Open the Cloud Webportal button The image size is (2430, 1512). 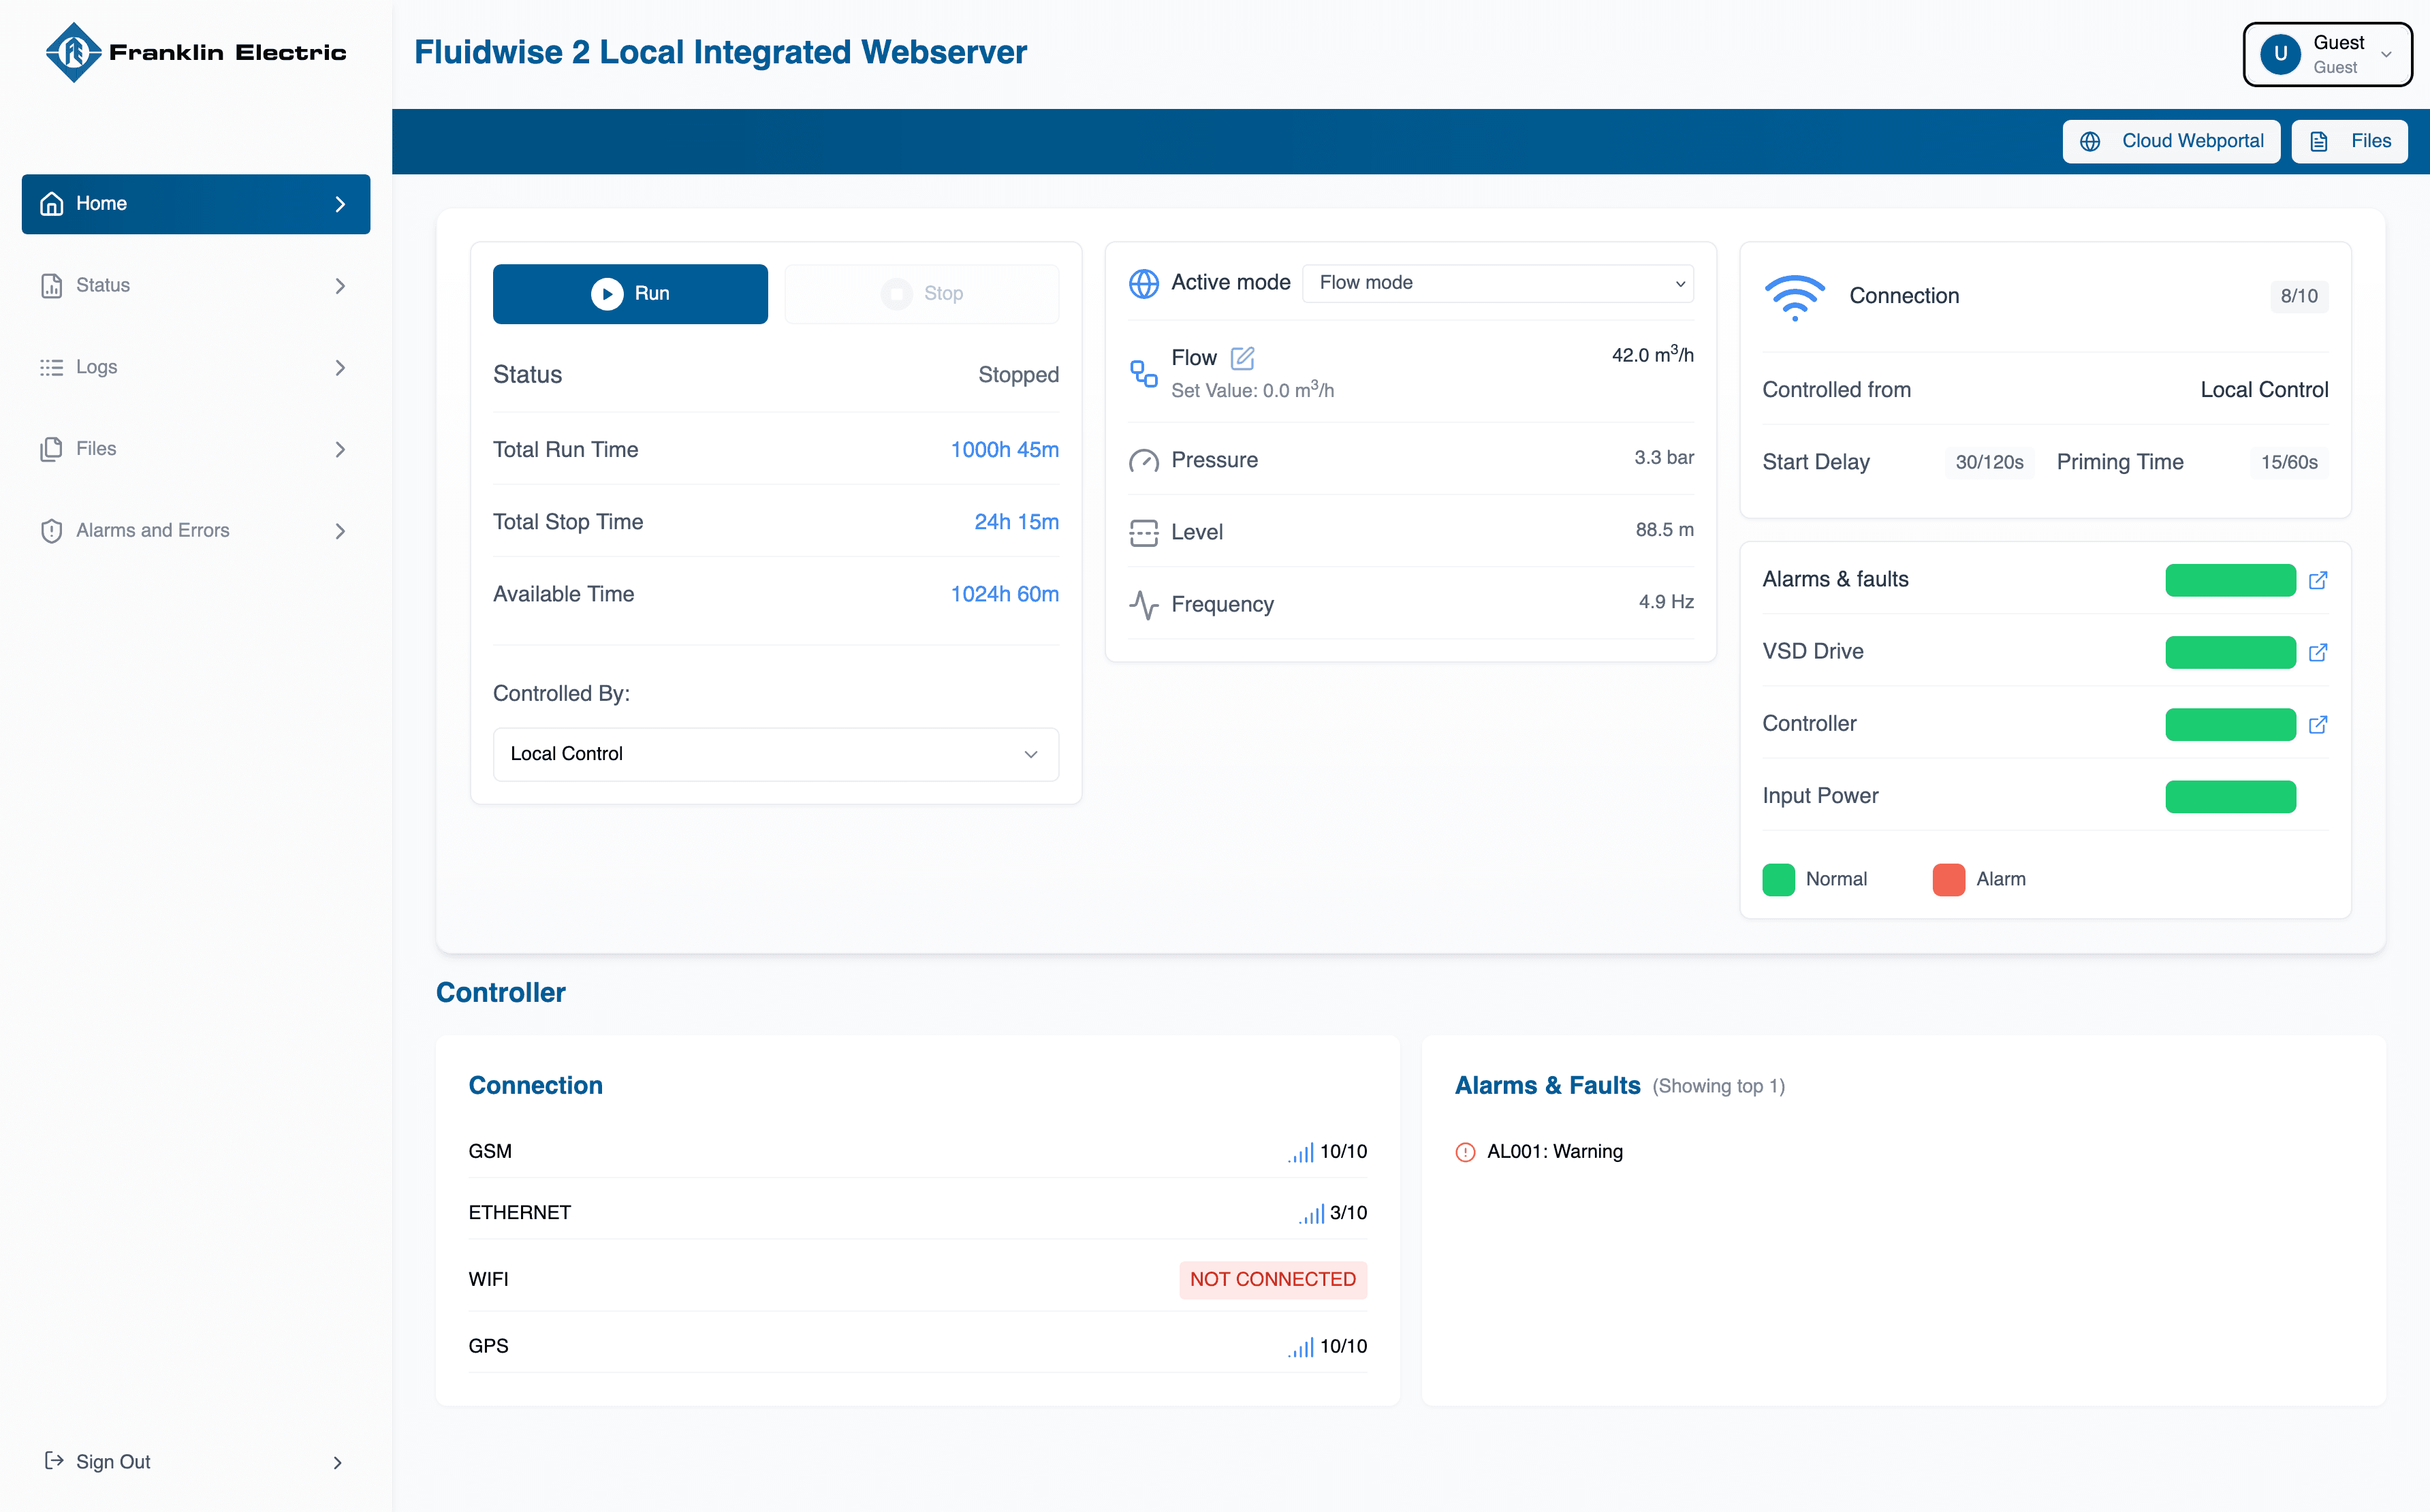(x=2171, y=142)
